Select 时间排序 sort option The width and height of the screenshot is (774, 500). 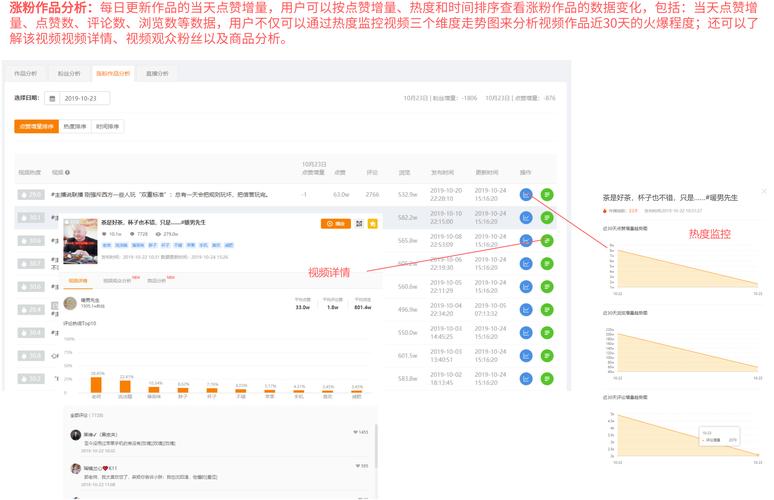pos(107,127)
